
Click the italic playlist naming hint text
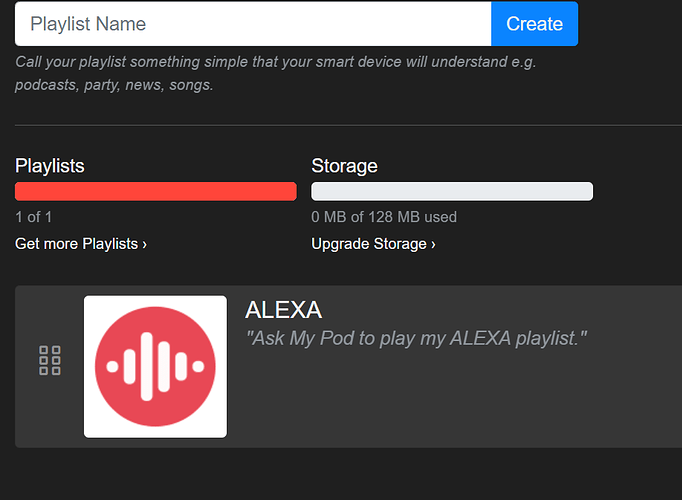coord(276,73)
